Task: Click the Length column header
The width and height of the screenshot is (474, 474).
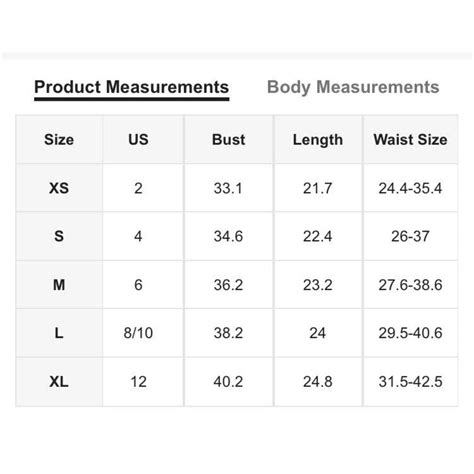Action: coord(318,140)
